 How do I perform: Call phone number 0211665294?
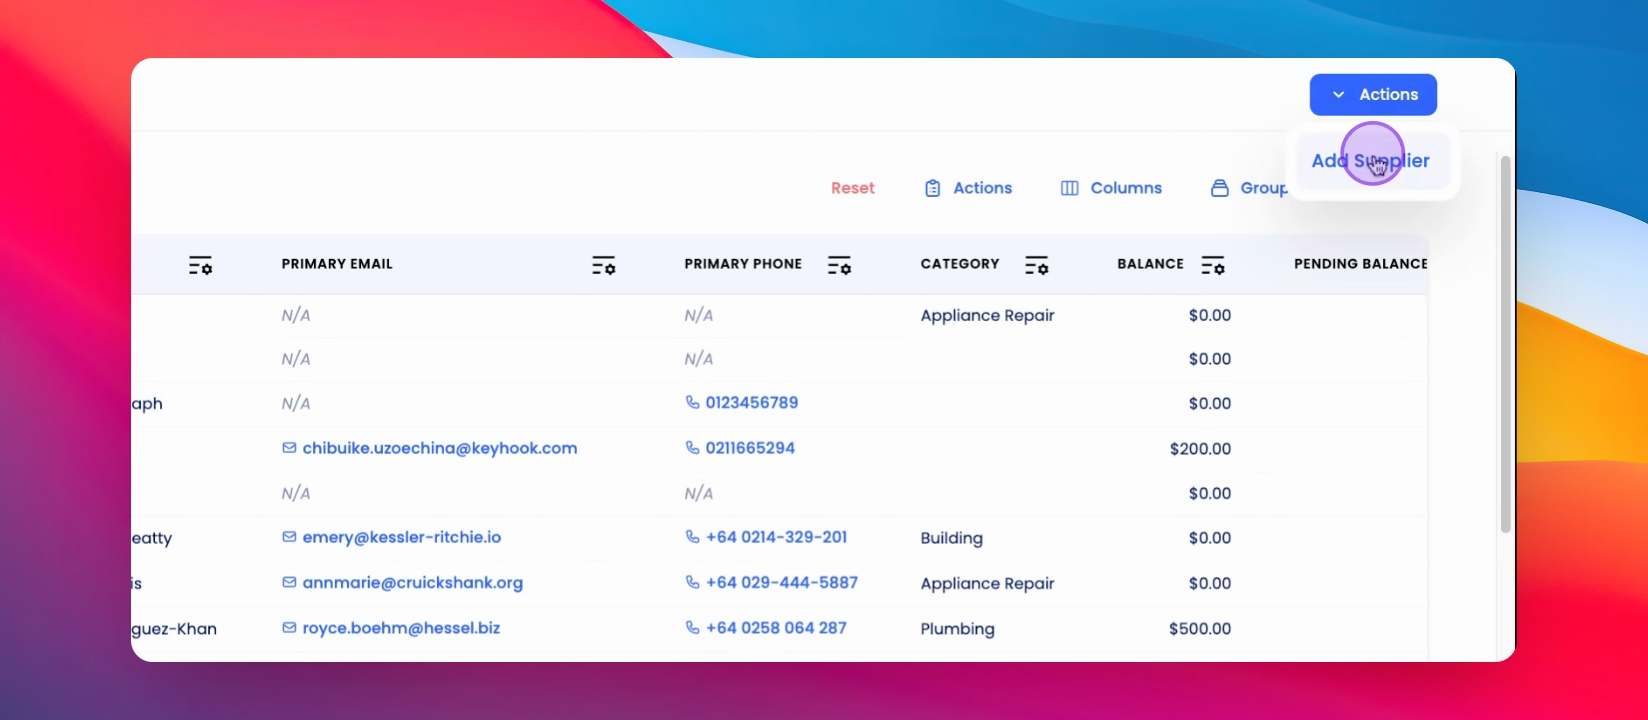750,448
